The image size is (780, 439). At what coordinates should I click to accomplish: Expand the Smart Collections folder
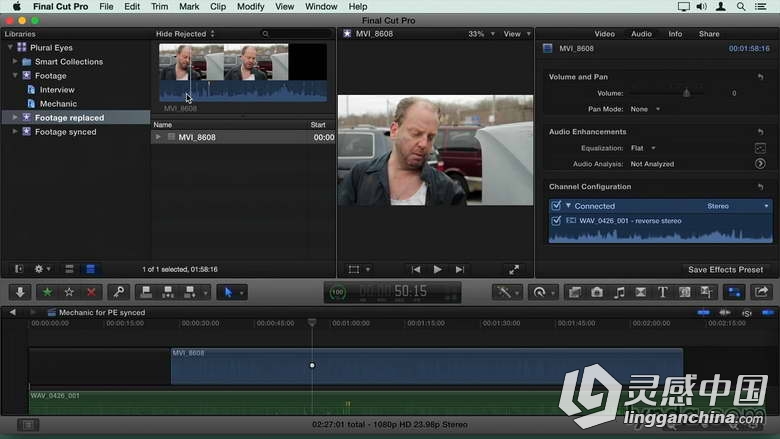[x=15, y=61]
